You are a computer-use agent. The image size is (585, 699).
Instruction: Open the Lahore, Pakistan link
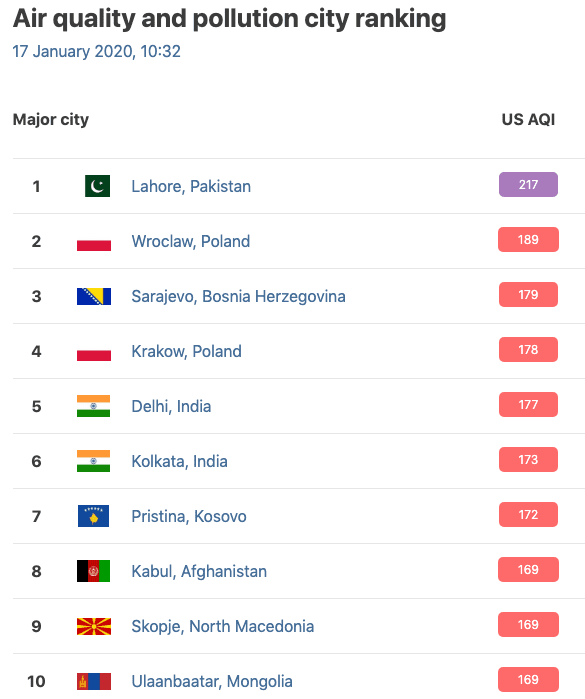click(x=191, y=186)
